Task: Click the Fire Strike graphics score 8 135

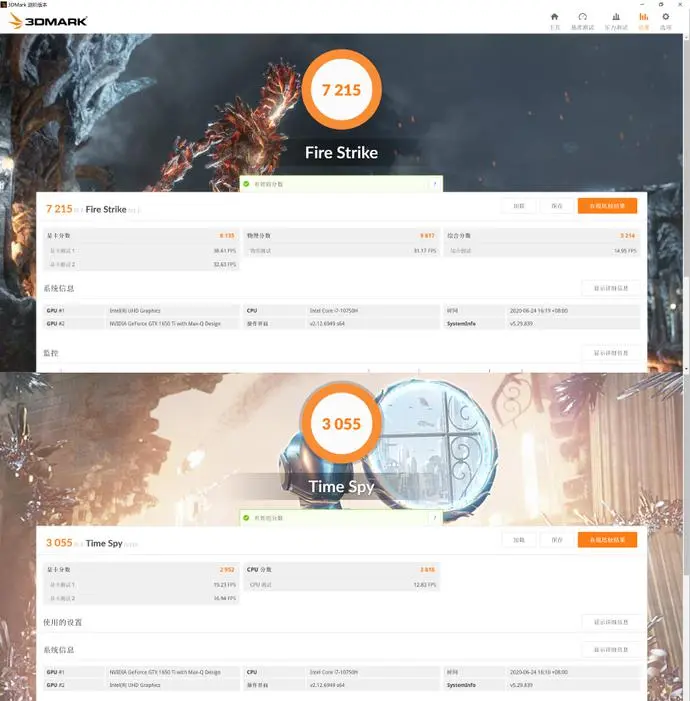Action: coord(227,236)
